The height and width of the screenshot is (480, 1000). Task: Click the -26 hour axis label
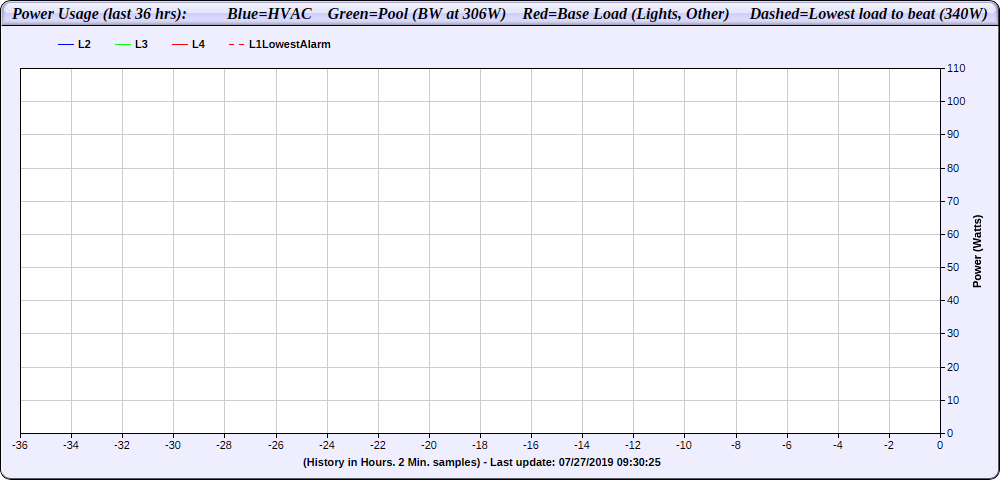coord(276,445)
